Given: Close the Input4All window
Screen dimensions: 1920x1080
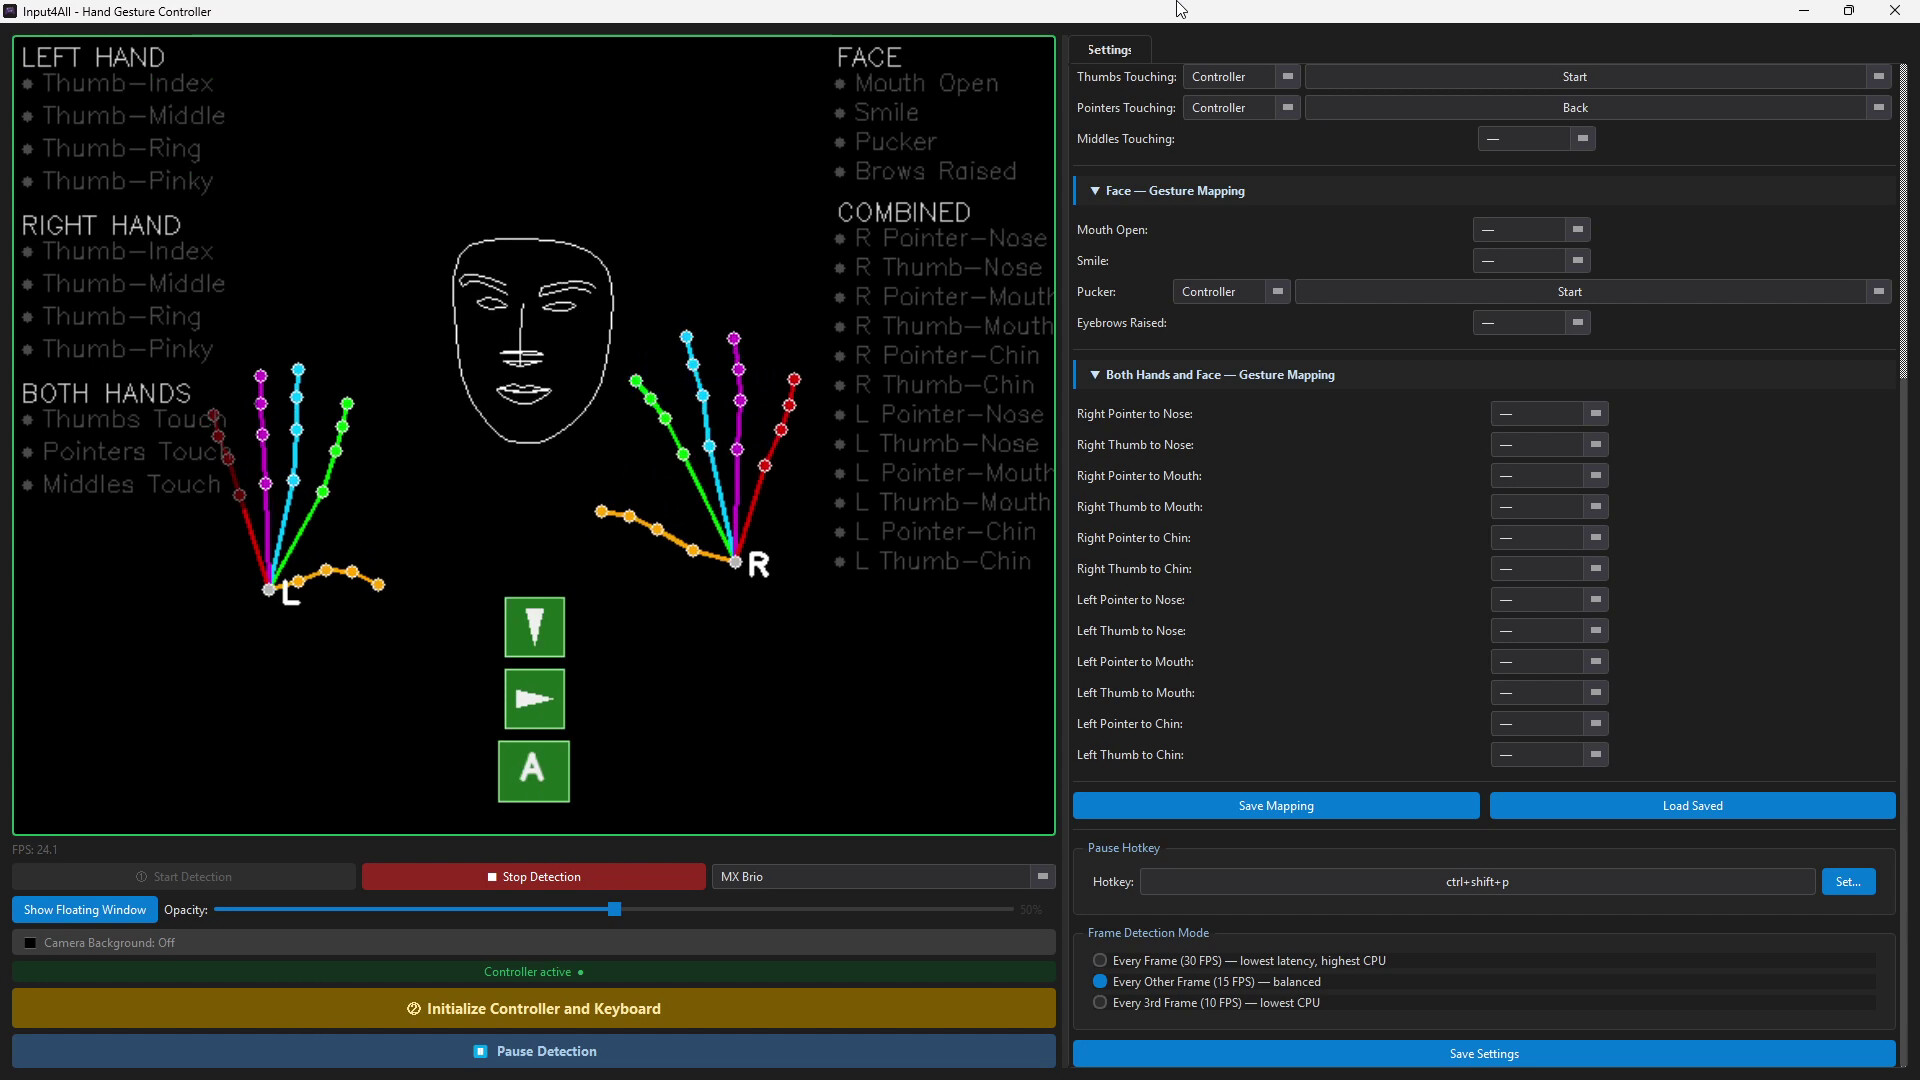Looking at the screenshot, I should pos(1895,11).
